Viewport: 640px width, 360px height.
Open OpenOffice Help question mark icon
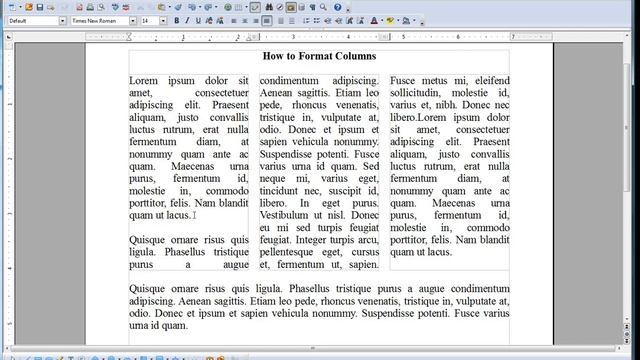[338, 7]
